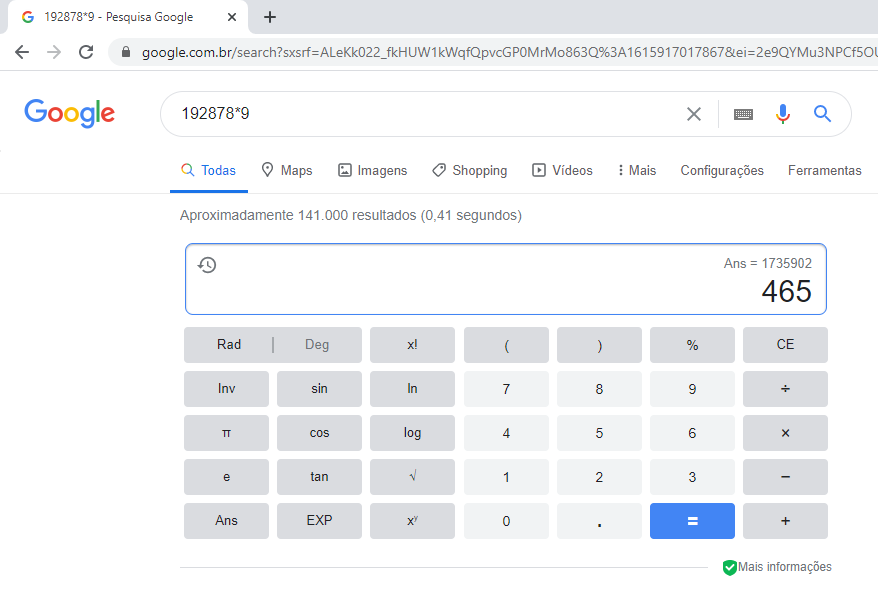The height and width of the screenshot is (592, 878).
Task: Click the calculator 4 key
Action: (506, 433)
